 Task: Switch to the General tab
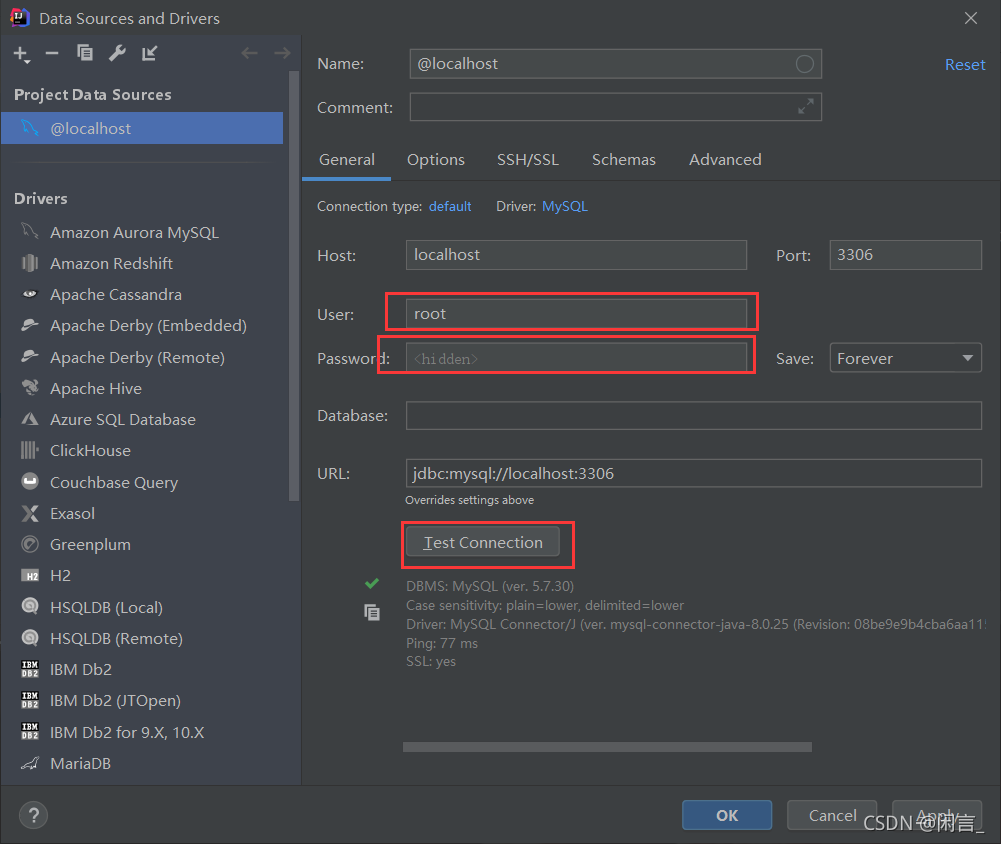click(x=347, y=160)
